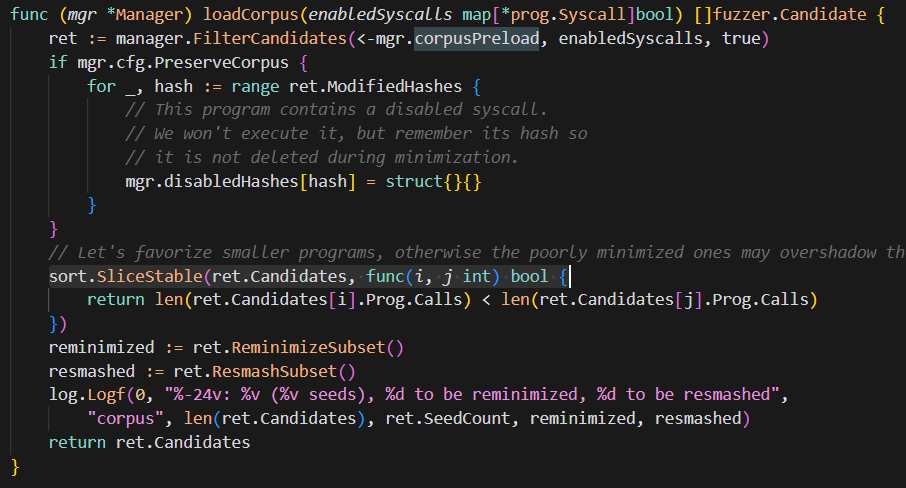Click the closing brace of the function
Screen dimensions: 906x488
pyautogui.click(x=15, y=466)
